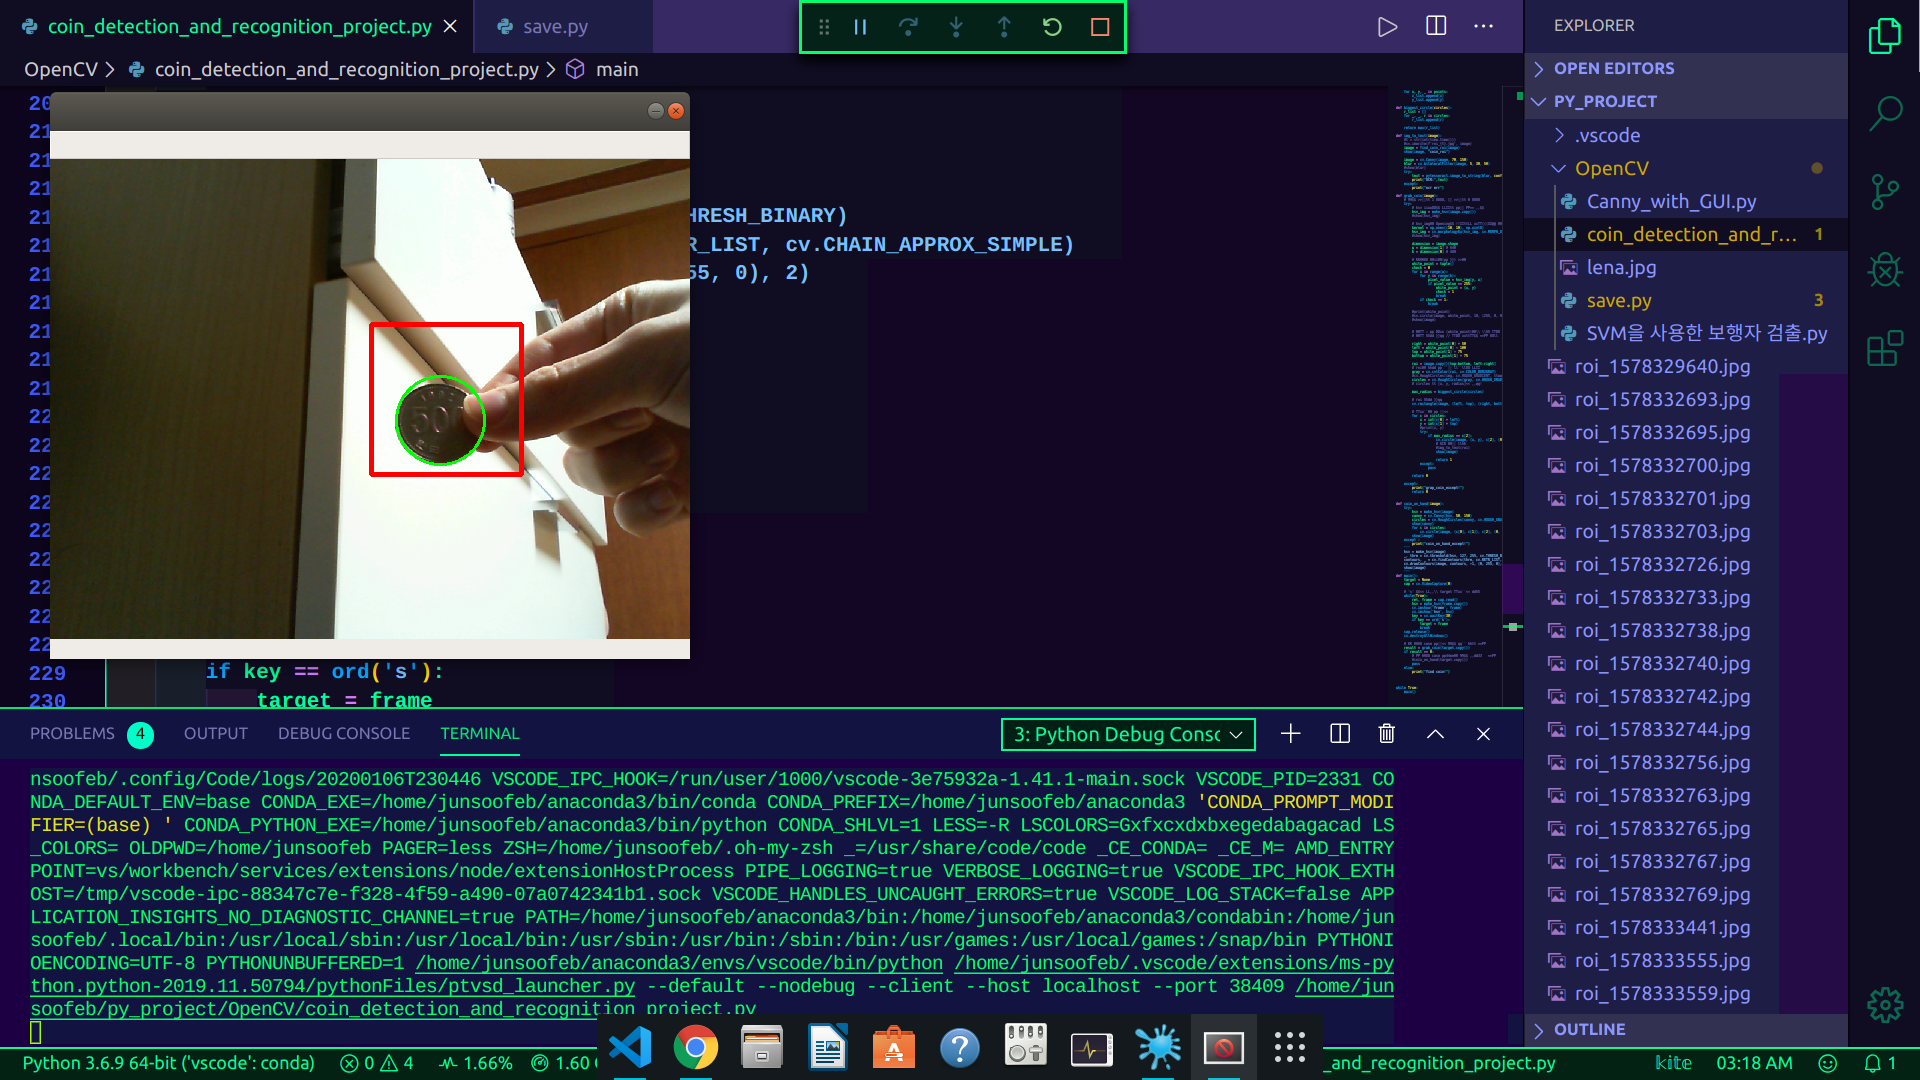Select roi_1578333441.jpg in the explorer
The height and width of the screenshot is (1080, 1920).
1663,927
